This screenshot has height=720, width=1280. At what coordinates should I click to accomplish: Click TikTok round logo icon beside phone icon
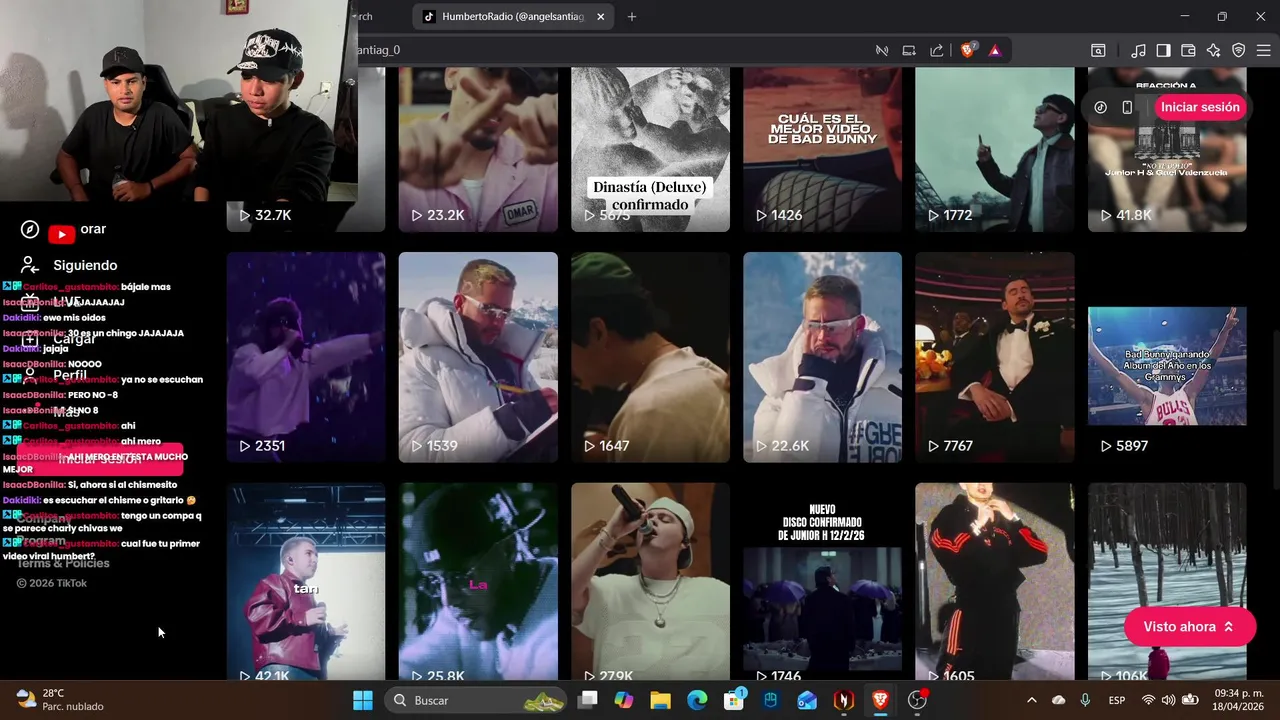[1100, 107]
